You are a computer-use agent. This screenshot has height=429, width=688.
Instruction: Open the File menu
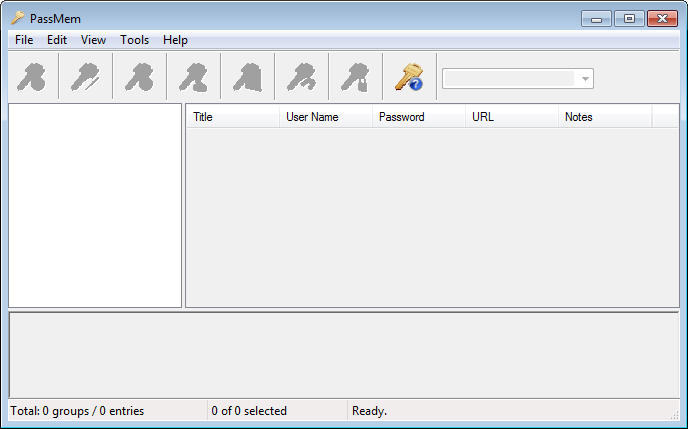(x=24, y=40)
